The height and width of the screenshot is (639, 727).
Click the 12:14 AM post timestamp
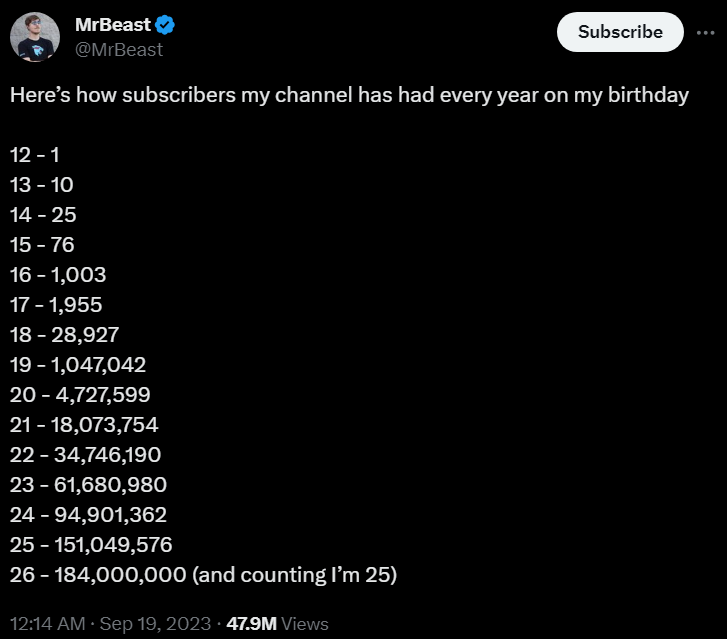click(x=48, y=623)
